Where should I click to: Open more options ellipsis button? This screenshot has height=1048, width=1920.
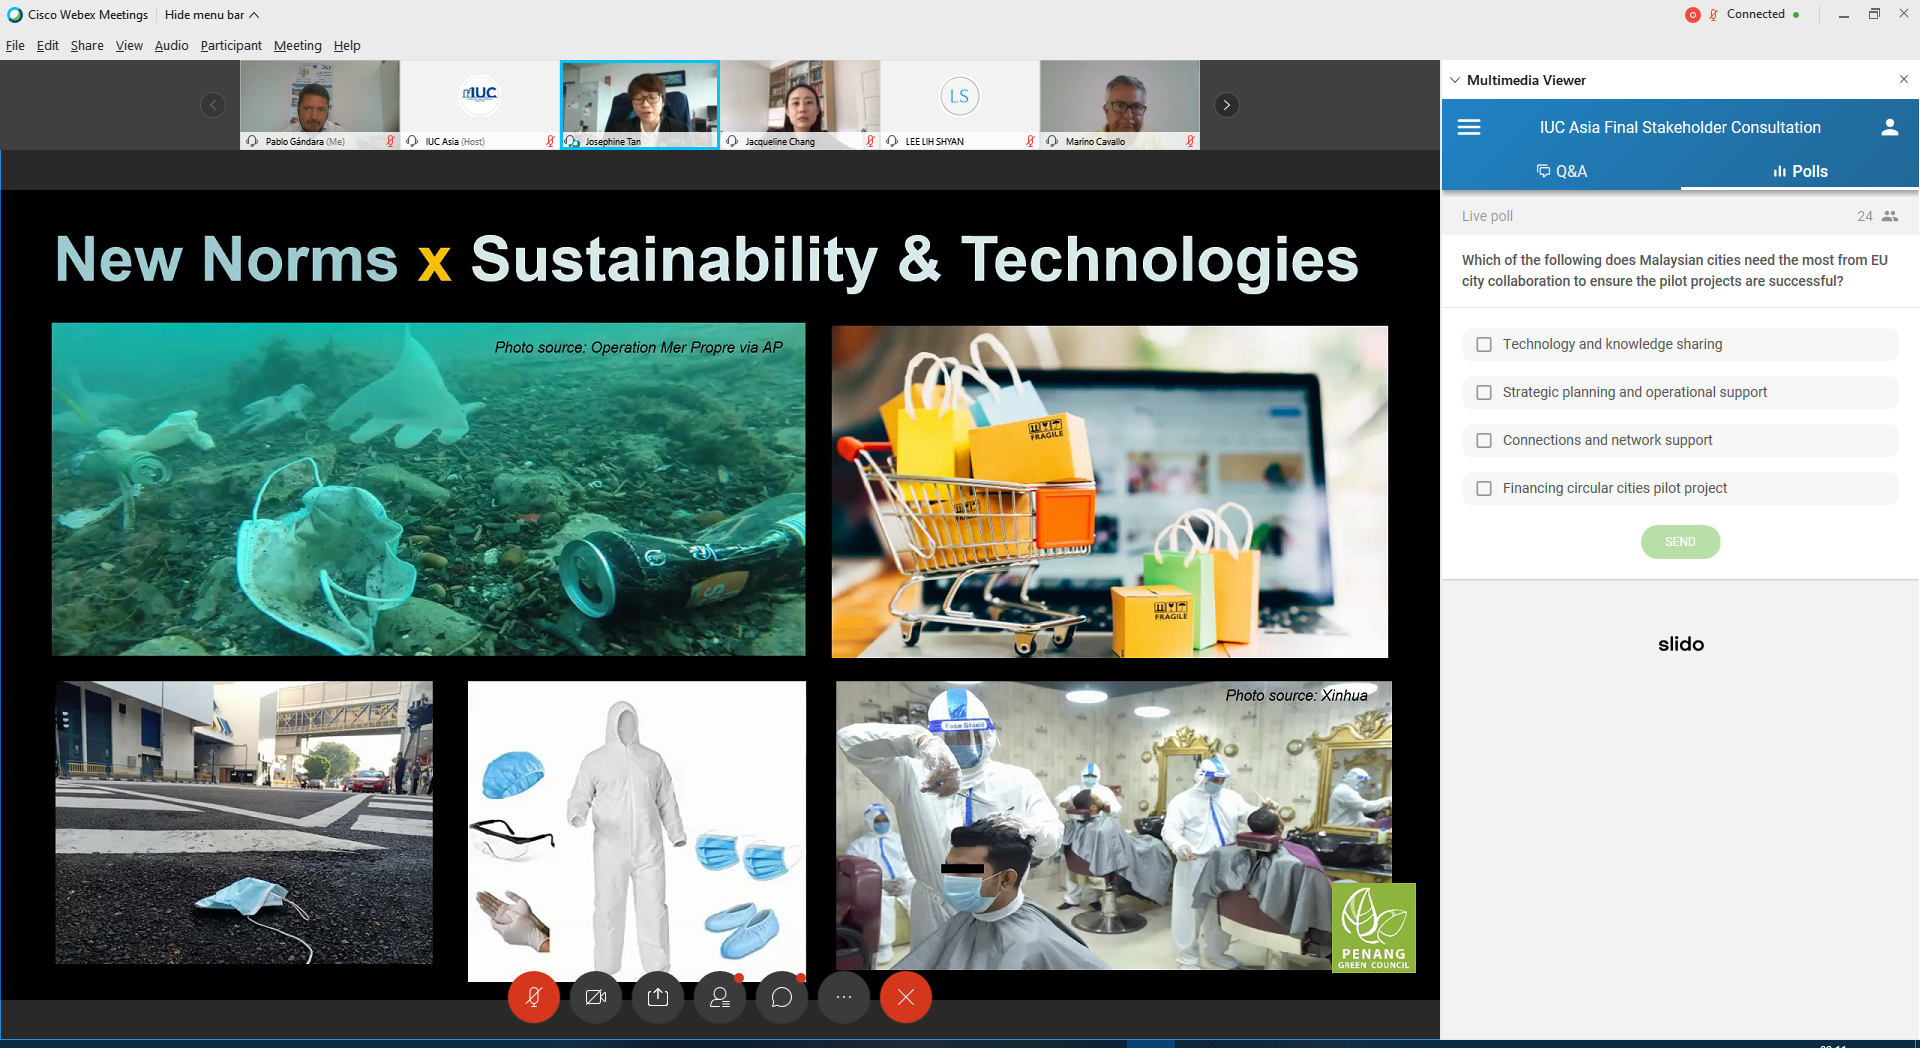(844, 997)
